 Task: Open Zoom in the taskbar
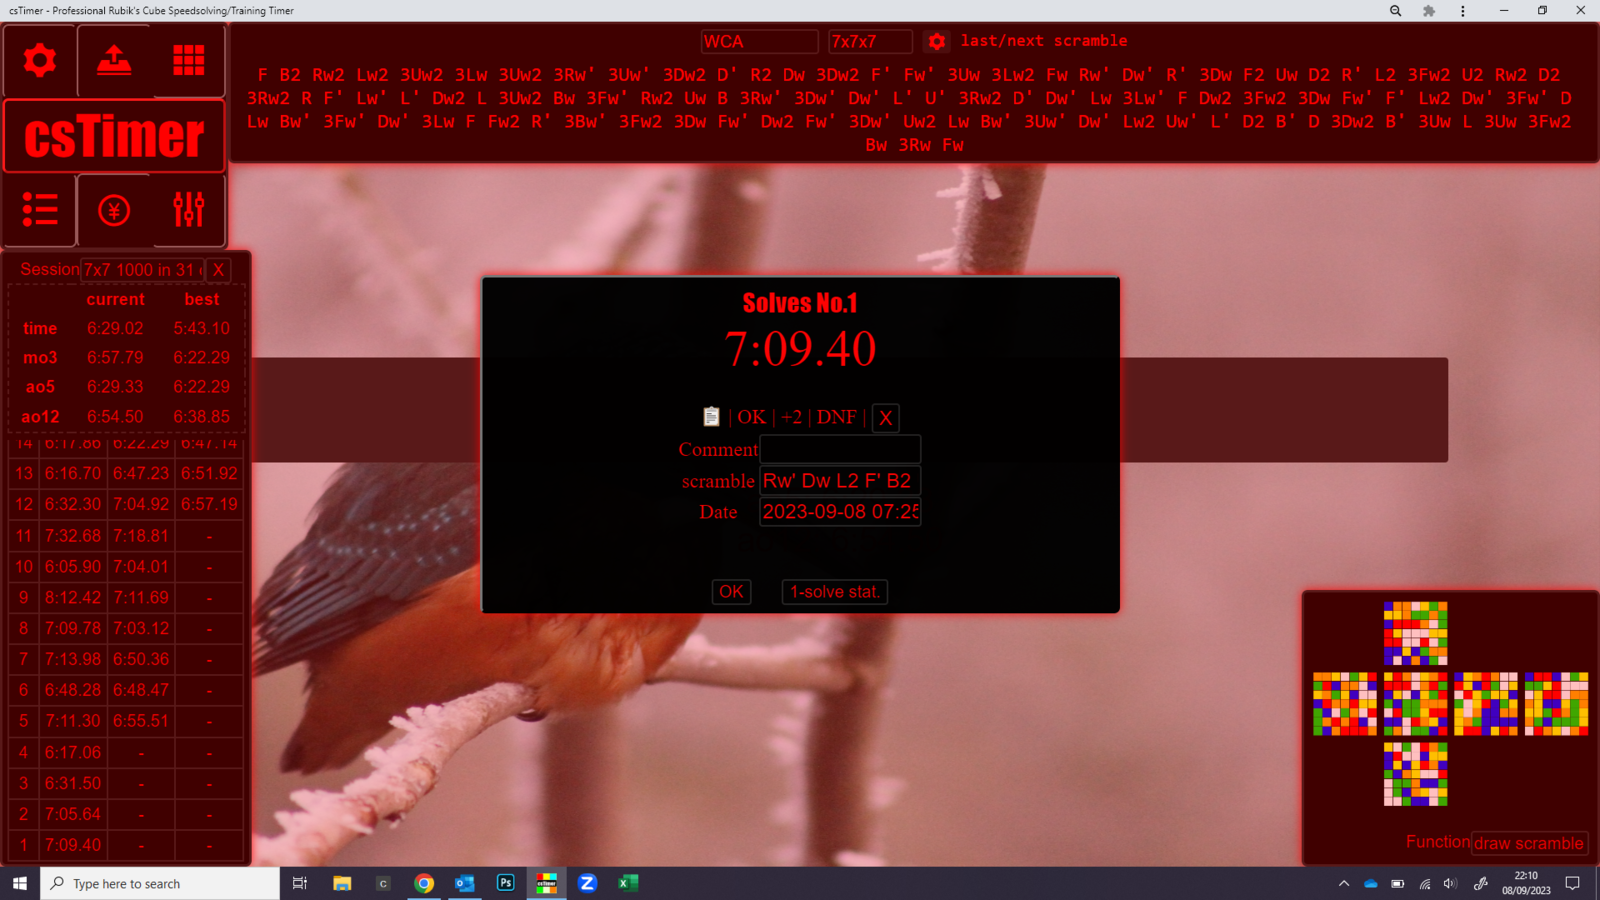pyautogui.click(x=587, y=883)
